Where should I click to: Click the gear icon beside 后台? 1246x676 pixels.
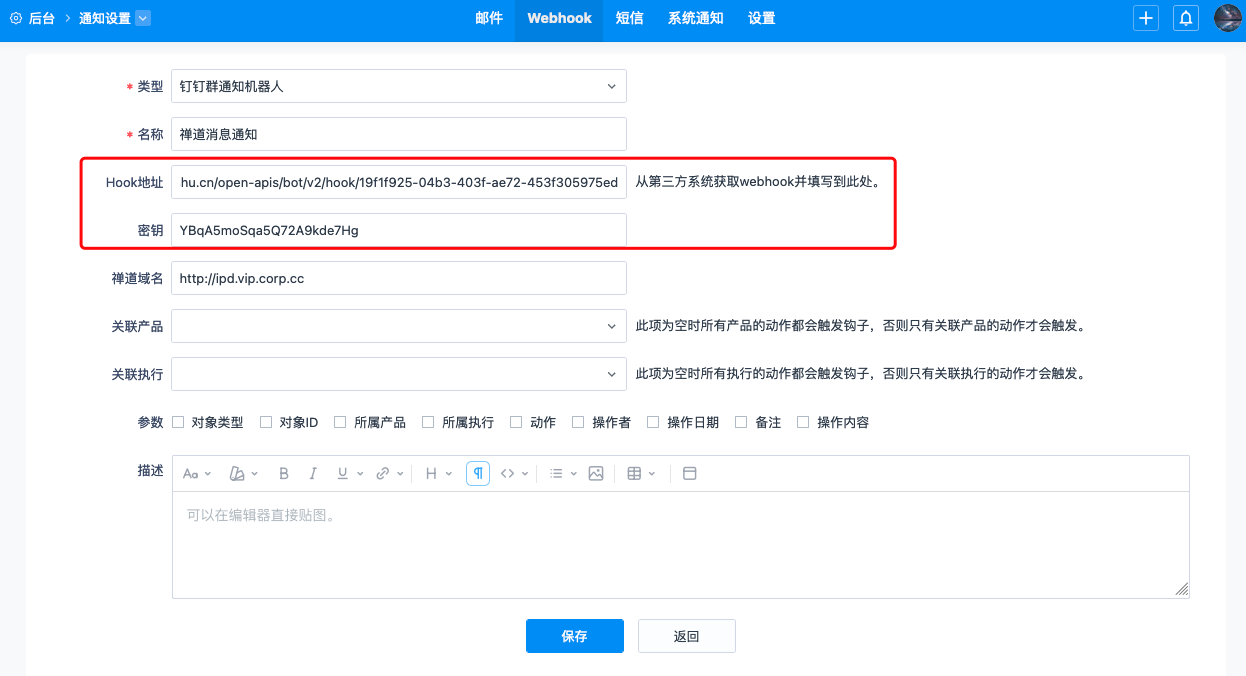[16, 18]
